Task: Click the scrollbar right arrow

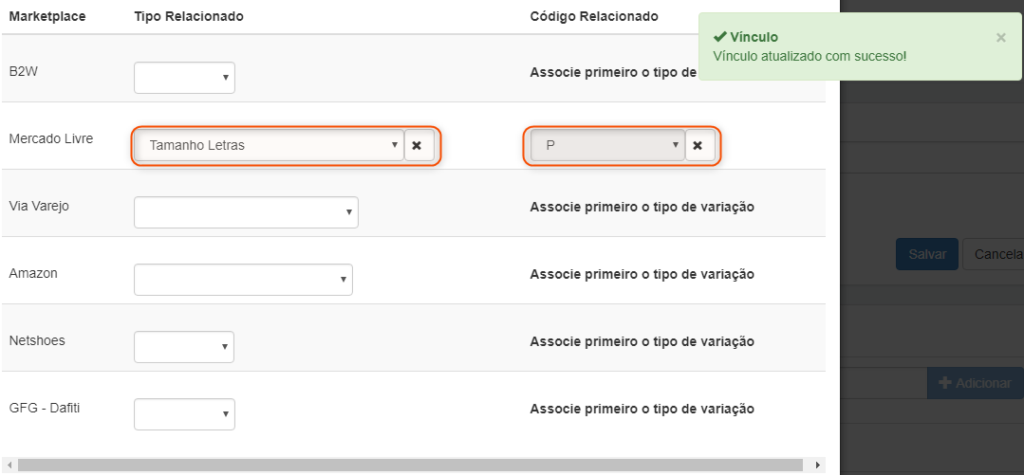Action: 817,465
